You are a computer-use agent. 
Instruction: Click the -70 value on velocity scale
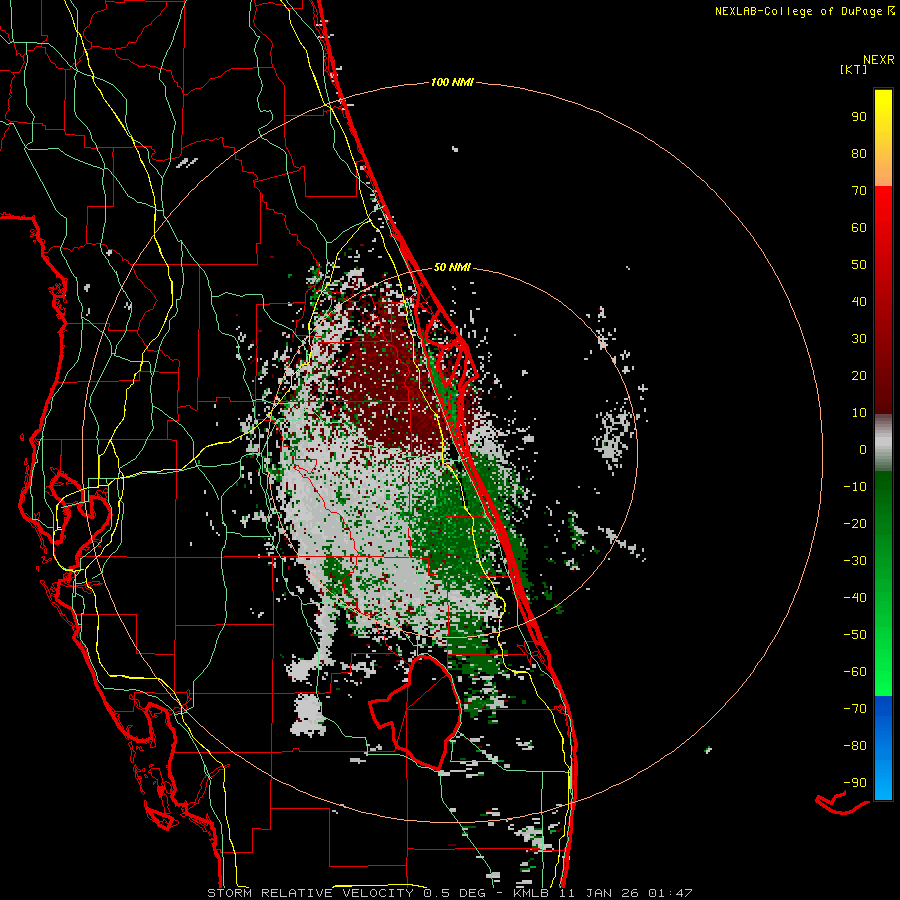point(855,709)
